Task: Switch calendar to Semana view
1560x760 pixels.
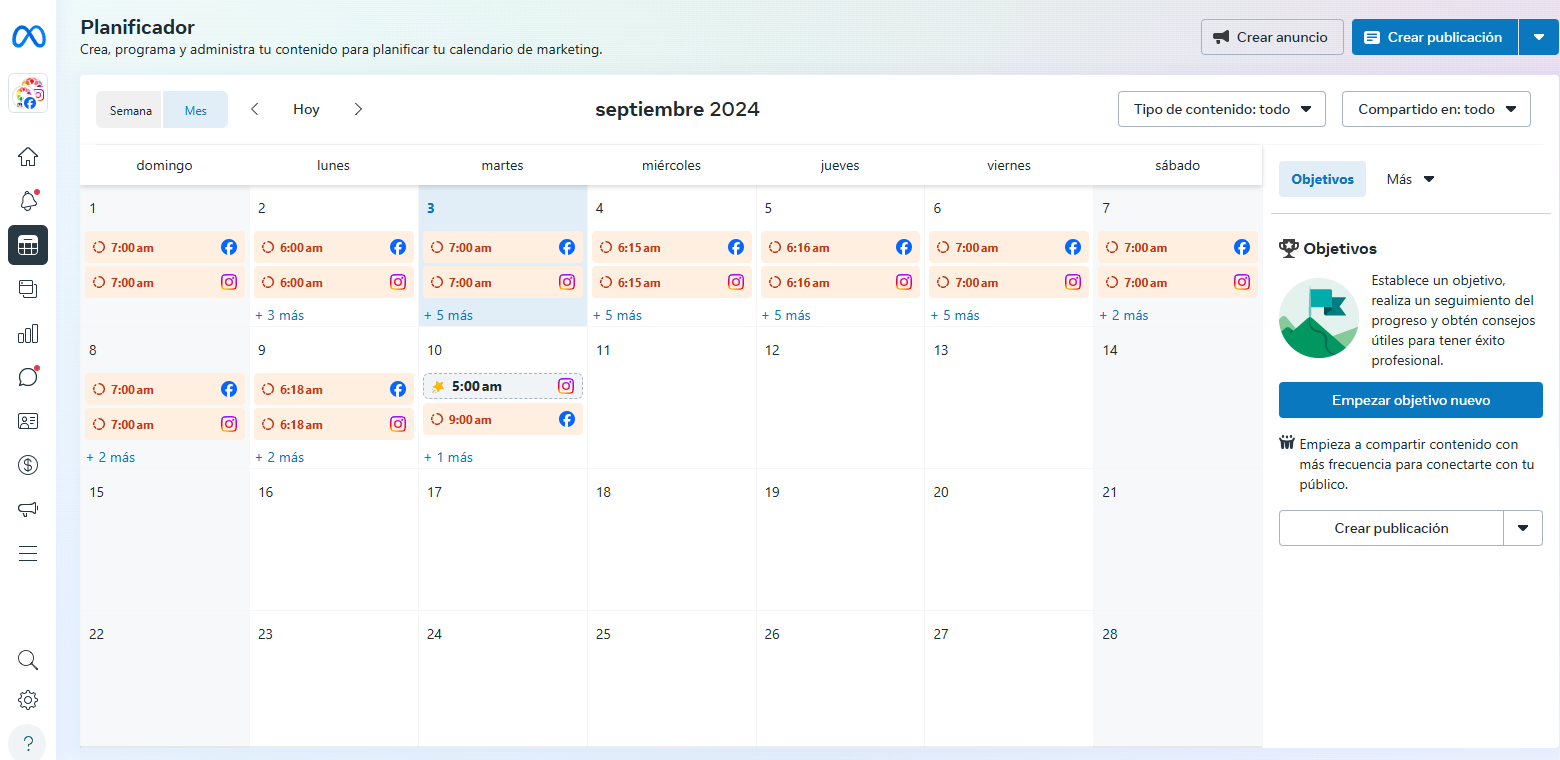Action: click(x=130, y=110)
